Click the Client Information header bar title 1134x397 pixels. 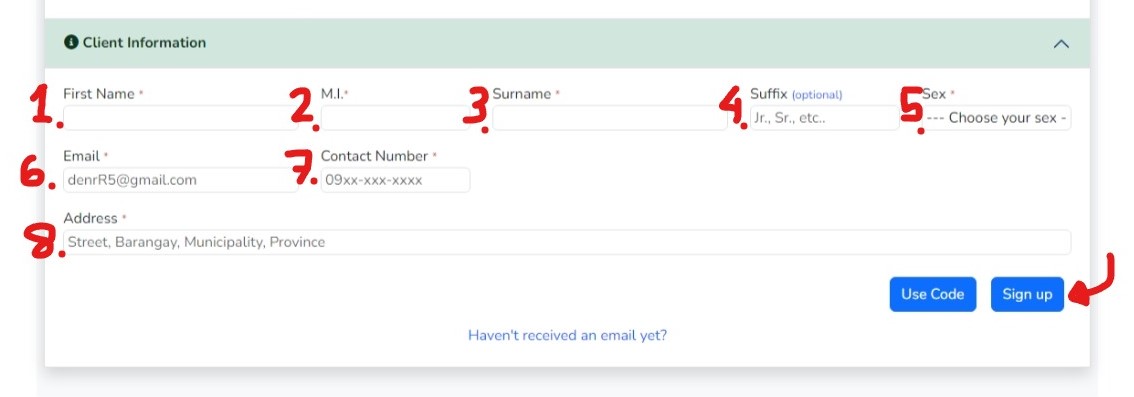144,43
